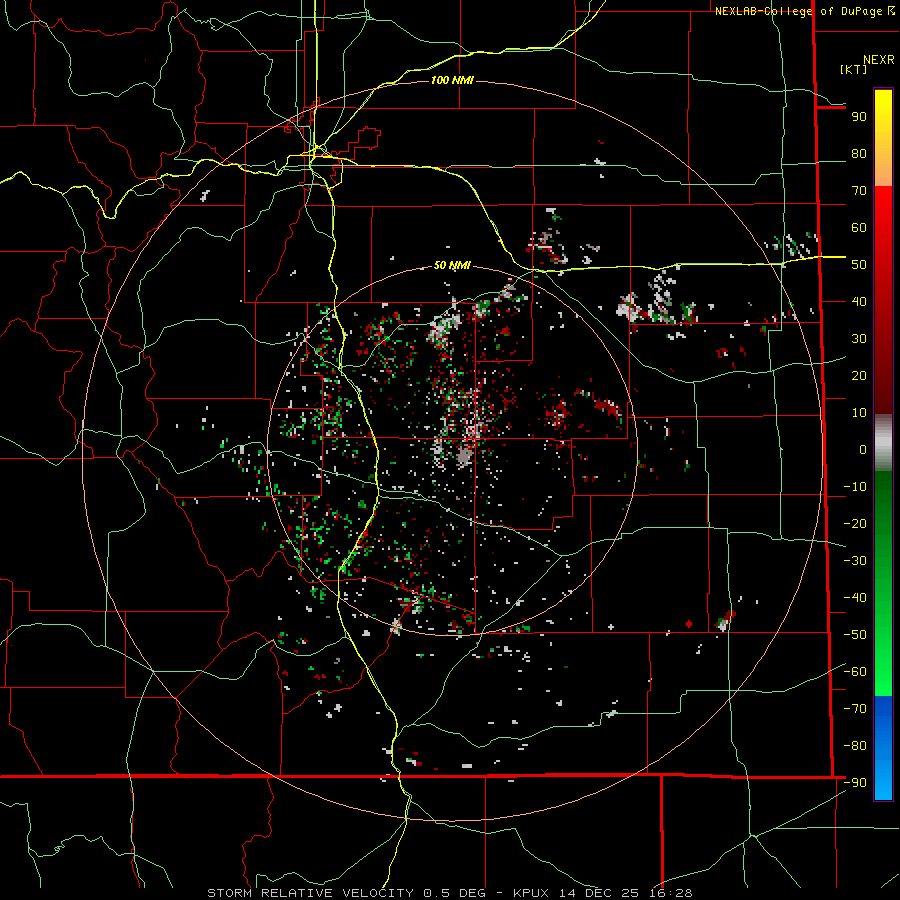
Task: Click the KPUX station identifier in the caption
Action: pos(531,893)
